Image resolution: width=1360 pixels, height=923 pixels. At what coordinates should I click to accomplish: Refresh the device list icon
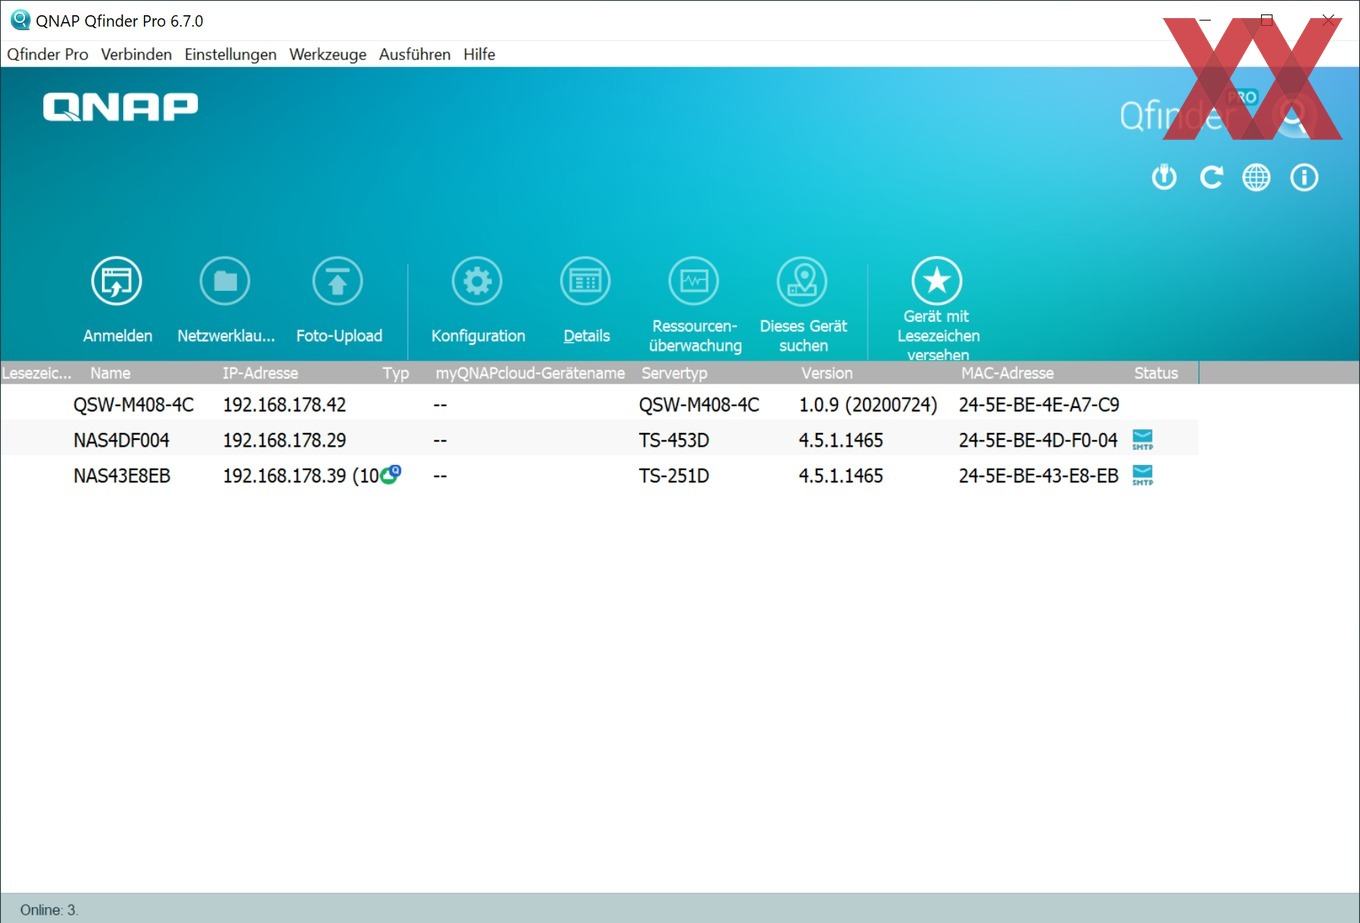(x=1211, y=177)
